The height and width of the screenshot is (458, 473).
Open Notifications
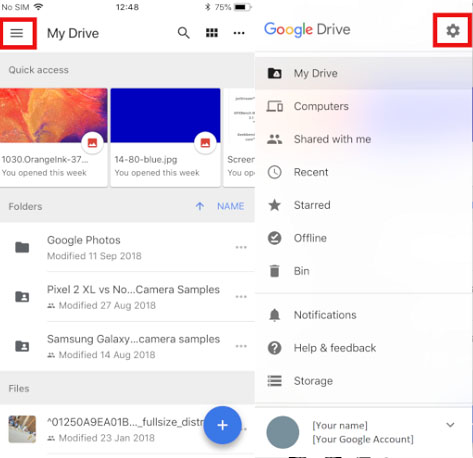pos(364,315)
